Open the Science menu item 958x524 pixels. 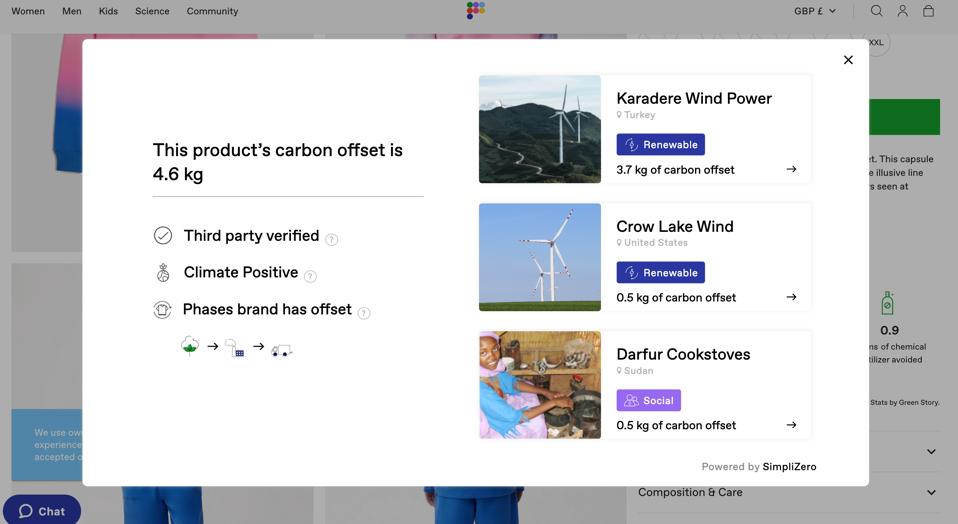[x=152, y=11]
